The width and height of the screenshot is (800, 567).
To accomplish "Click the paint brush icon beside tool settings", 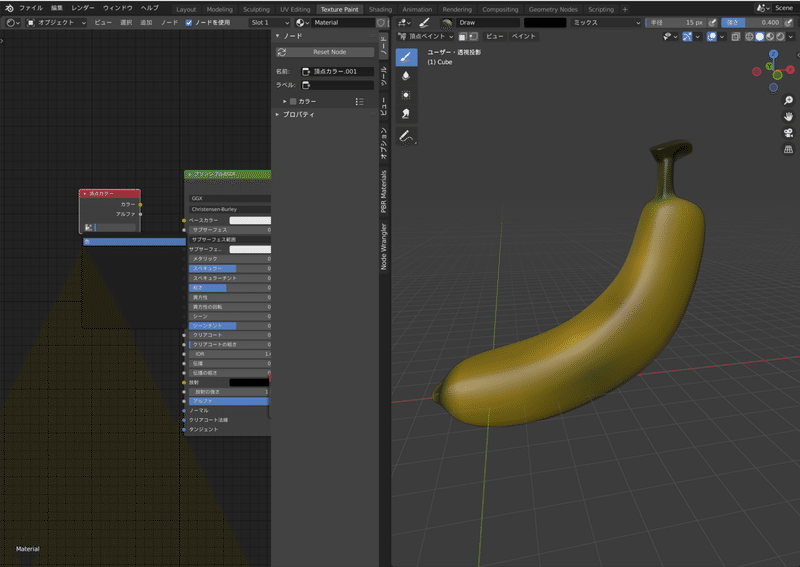I will click(424, 22).
